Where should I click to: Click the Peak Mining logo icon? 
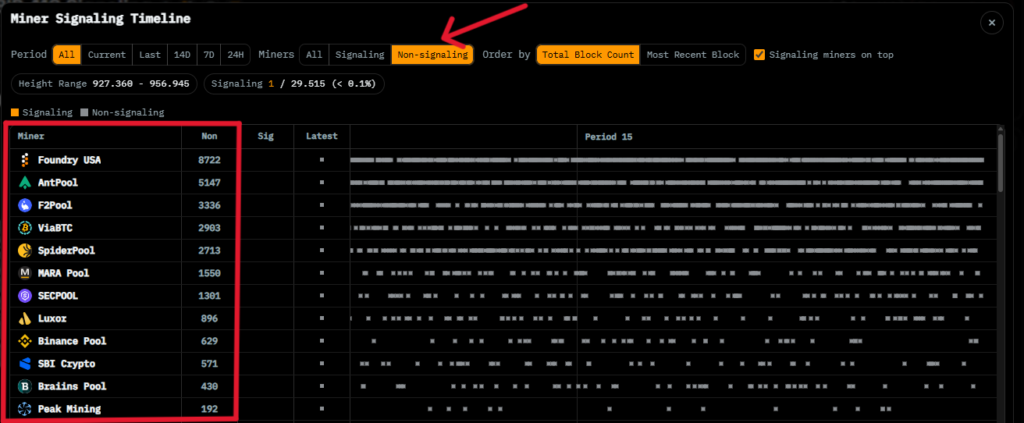(x=25, y=409)
